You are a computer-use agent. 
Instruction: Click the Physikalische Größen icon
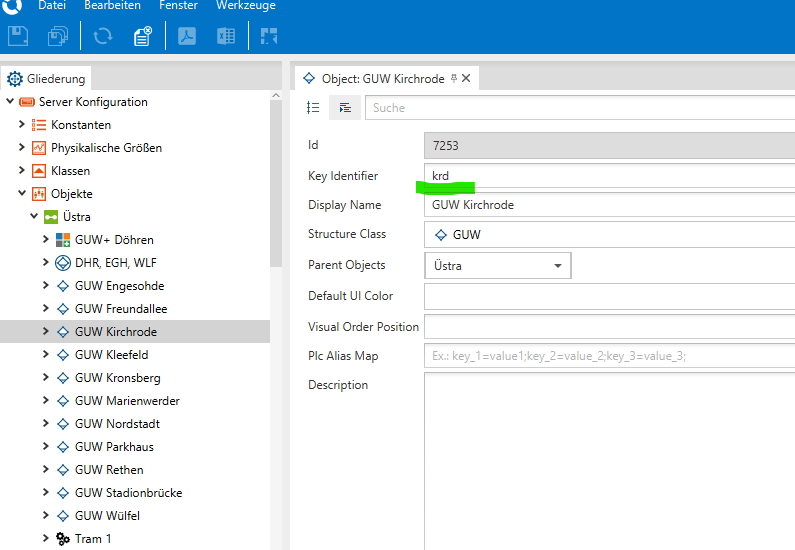(x=39, y=148)
